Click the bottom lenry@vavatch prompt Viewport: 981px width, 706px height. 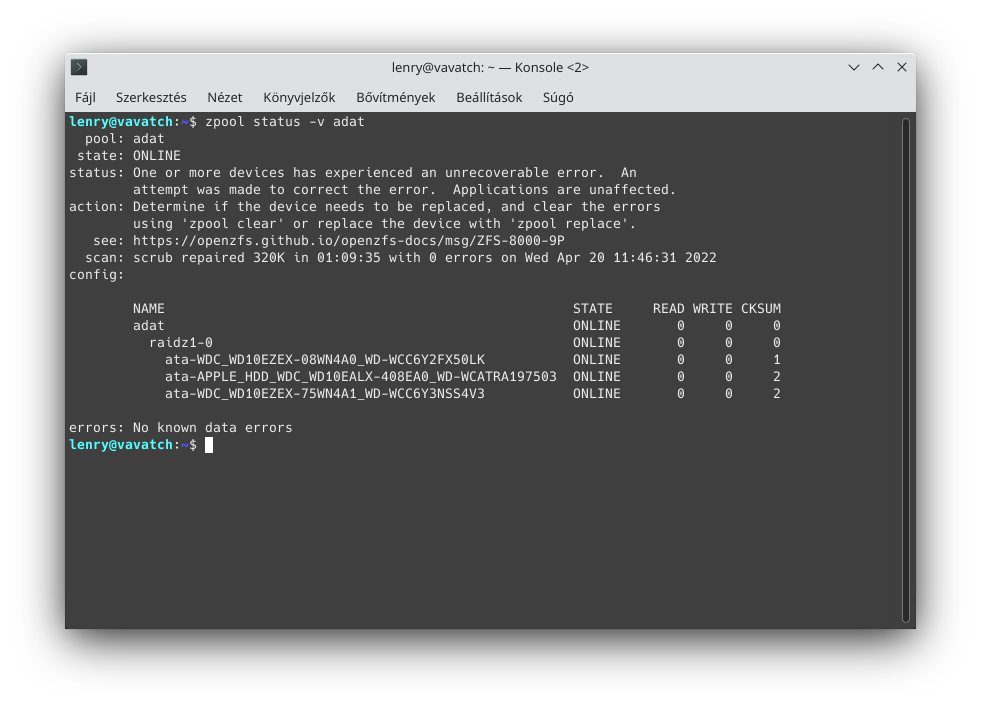point(133,445)
